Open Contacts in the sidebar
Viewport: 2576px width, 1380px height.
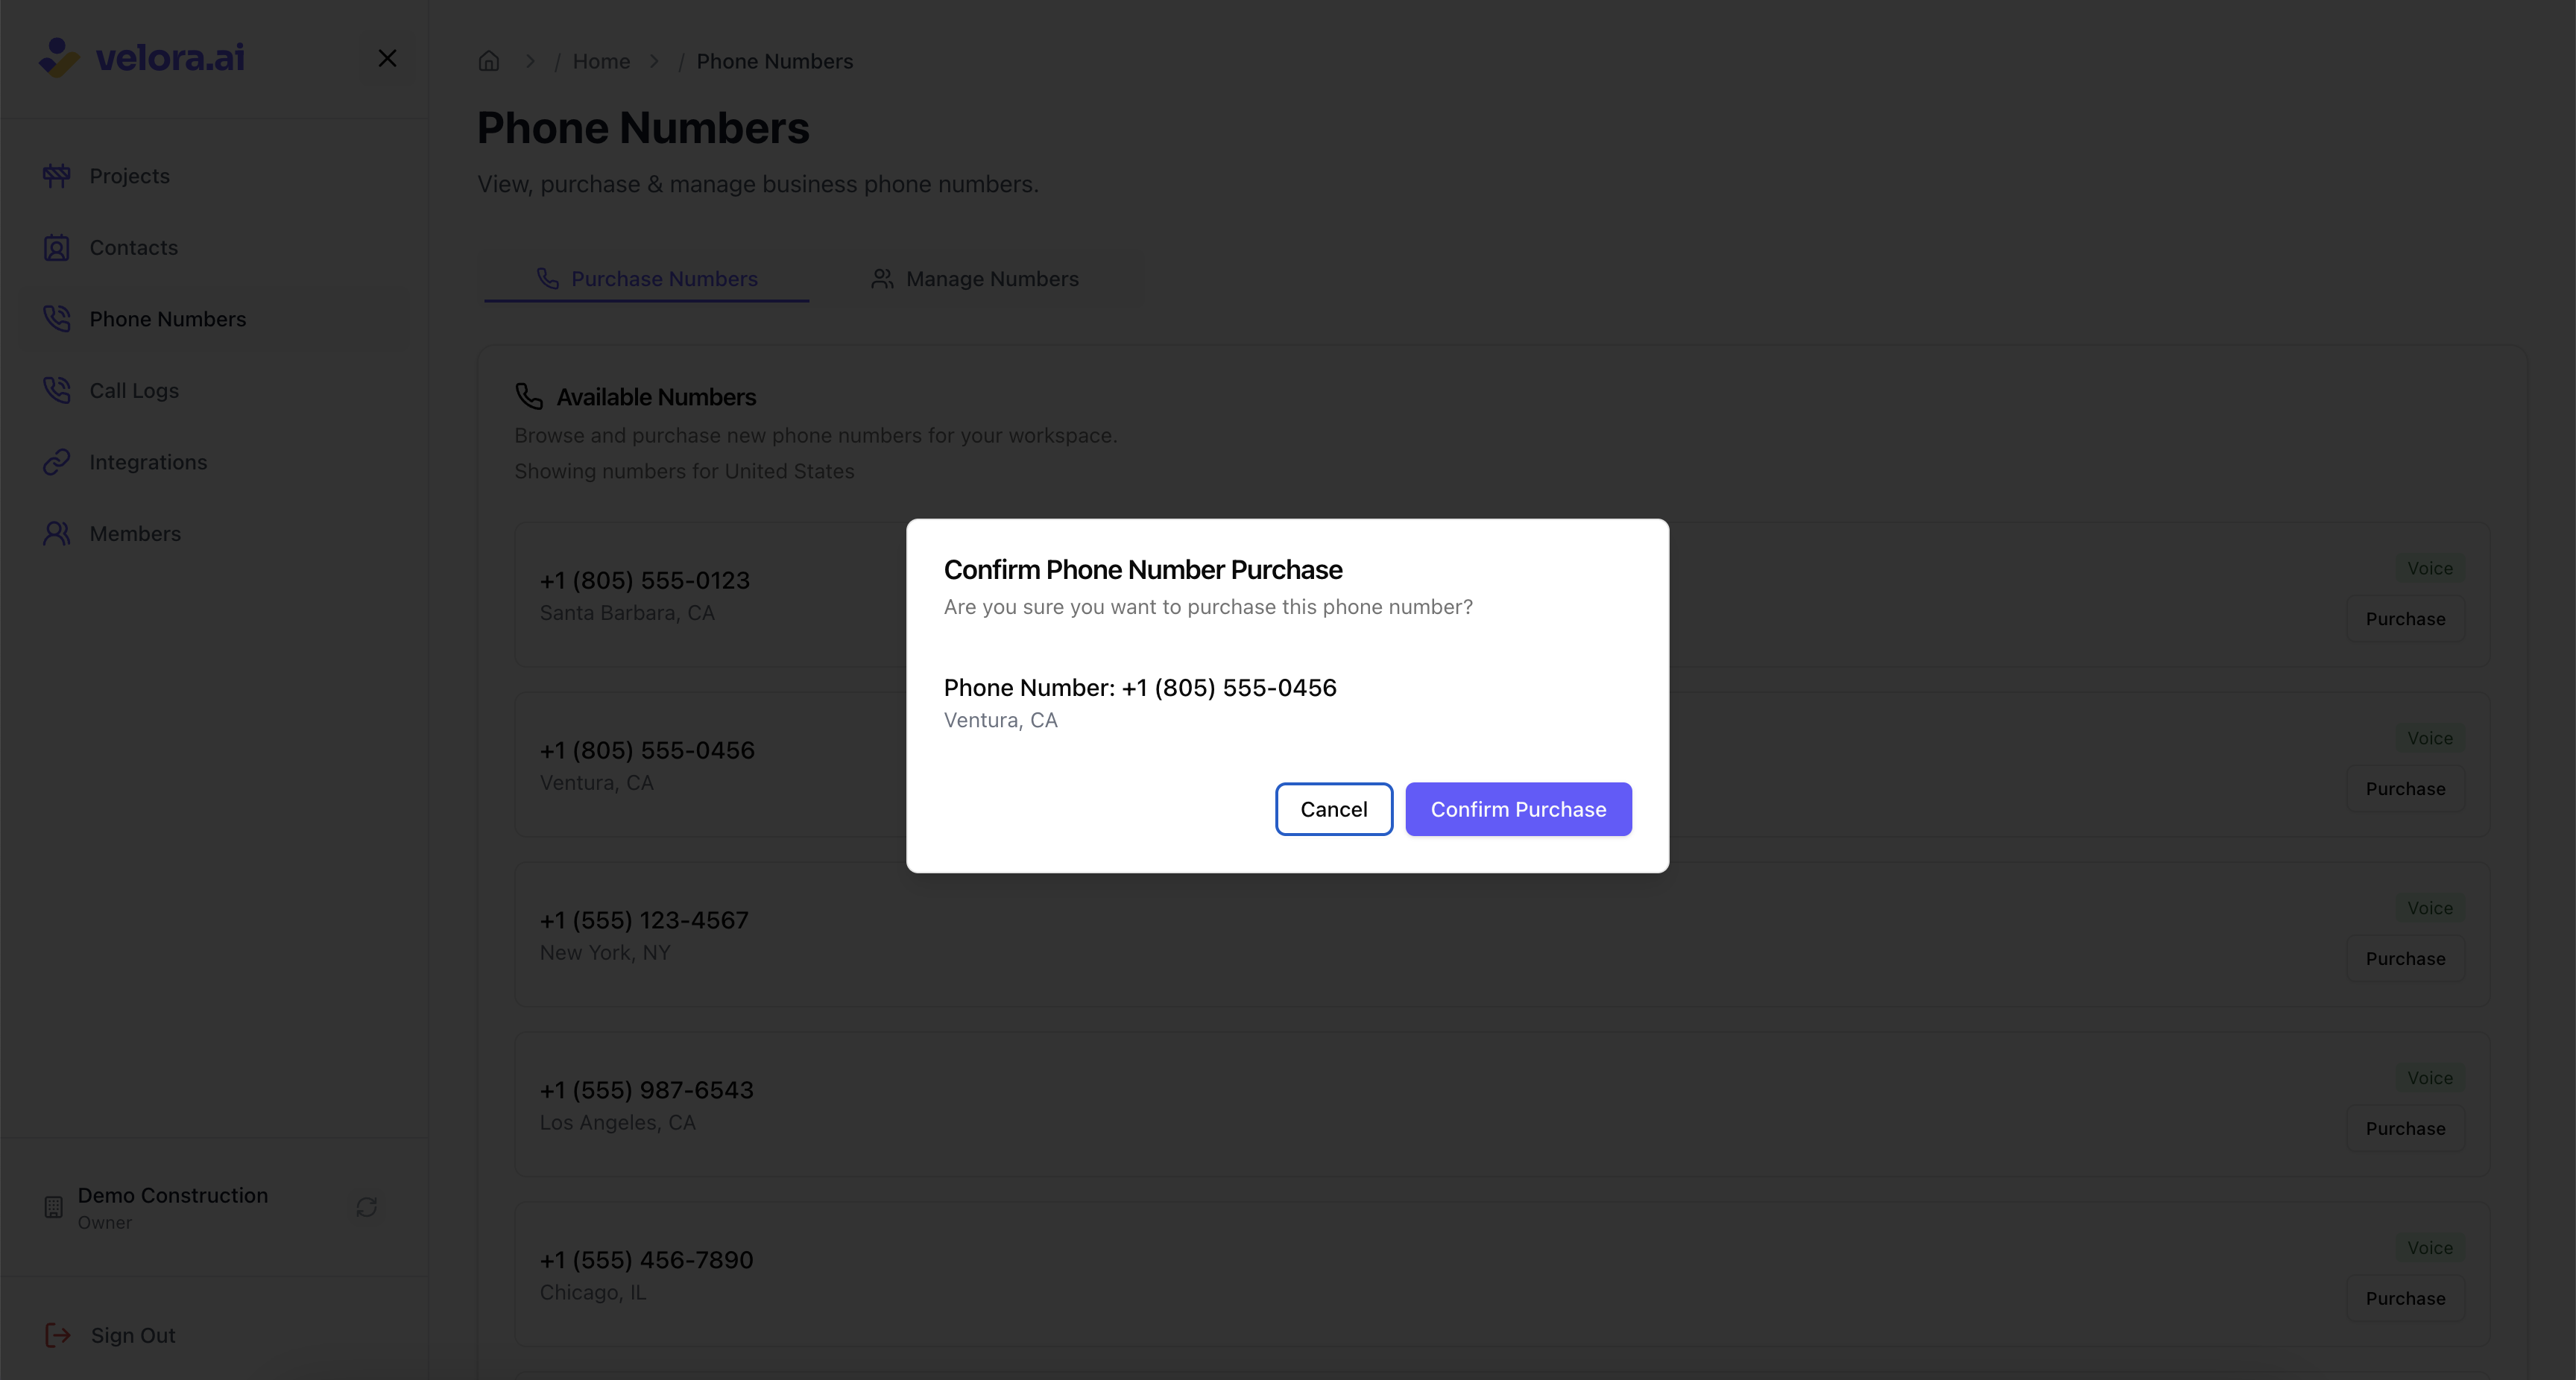134,248
